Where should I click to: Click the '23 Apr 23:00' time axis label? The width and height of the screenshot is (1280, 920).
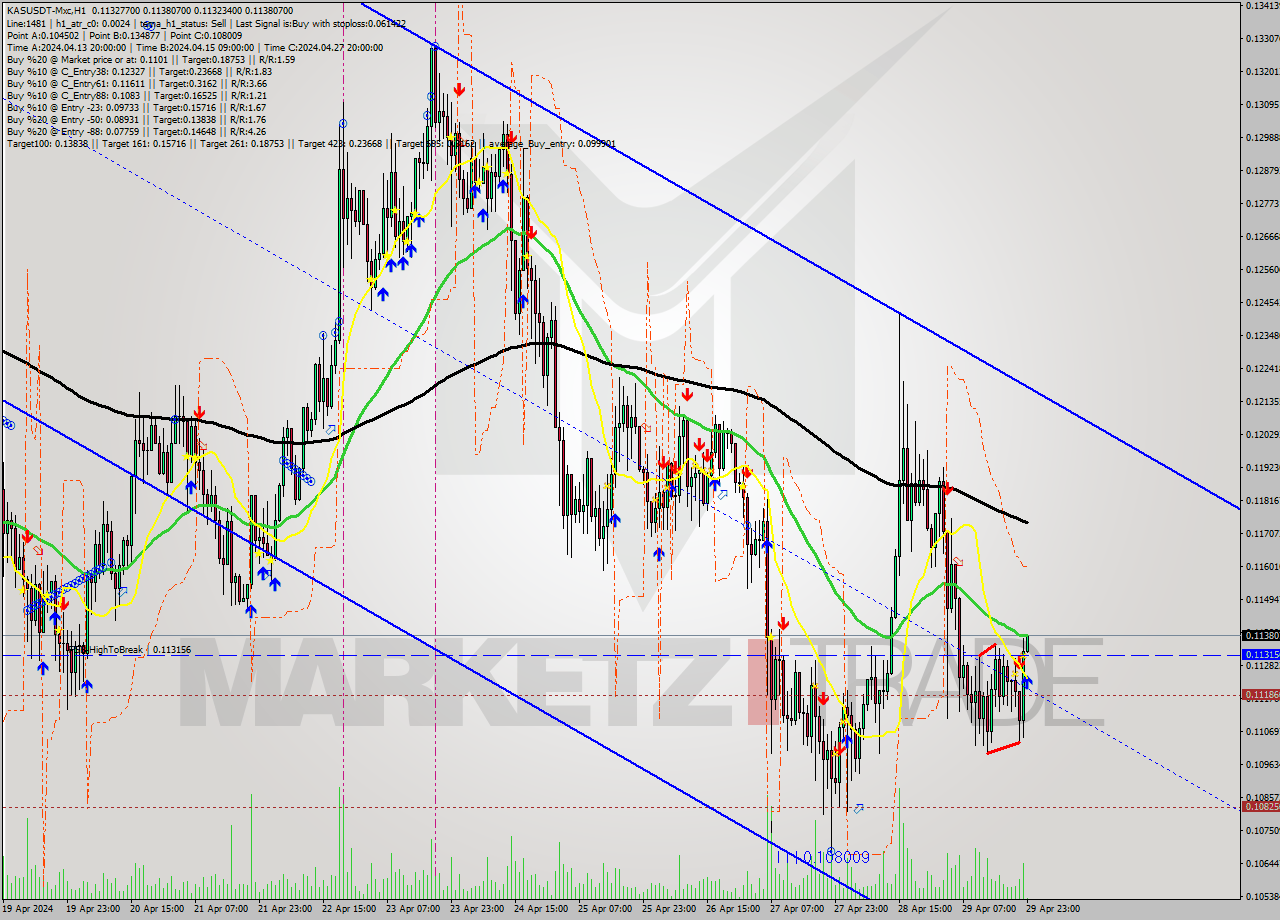[478, 909]
